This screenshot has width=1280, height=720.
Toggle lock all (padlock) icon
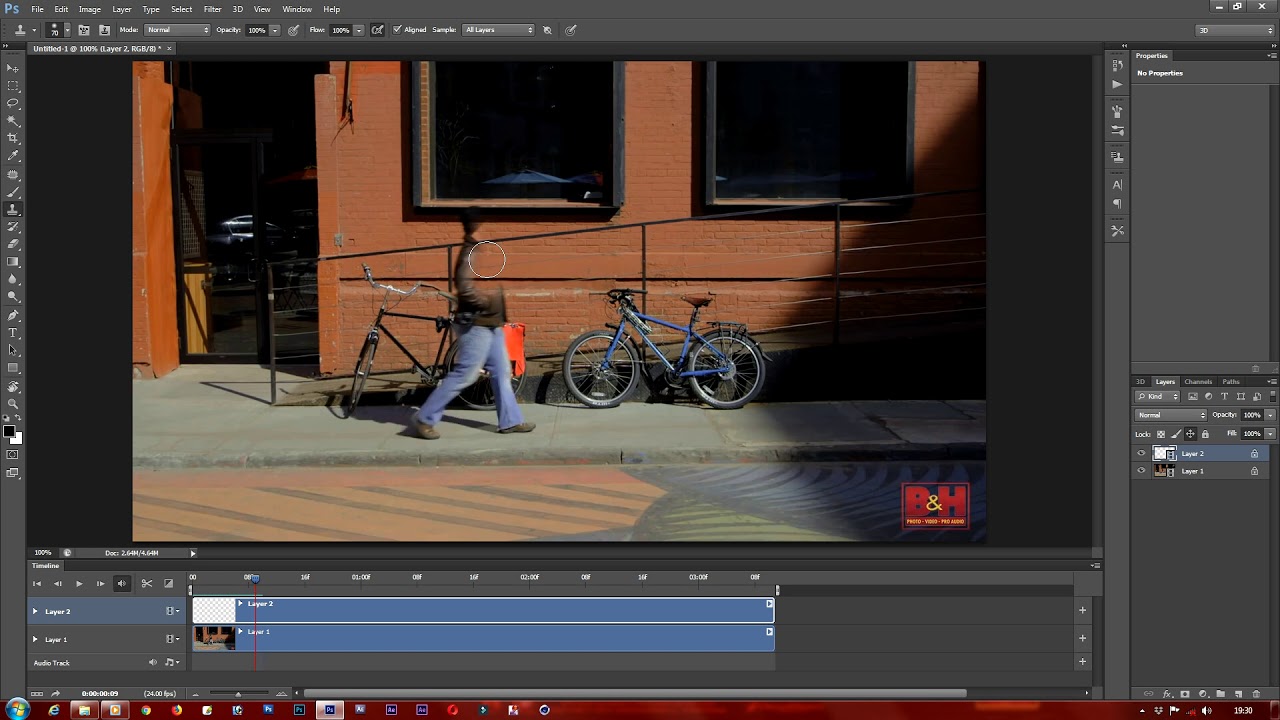pos(1205,434)
